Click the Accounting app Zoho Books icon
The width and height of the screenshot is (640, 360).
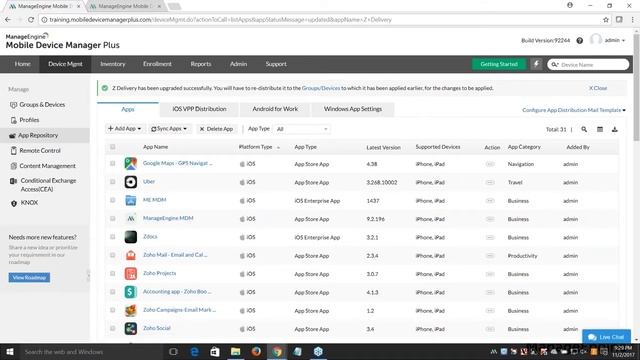(131, 292)
